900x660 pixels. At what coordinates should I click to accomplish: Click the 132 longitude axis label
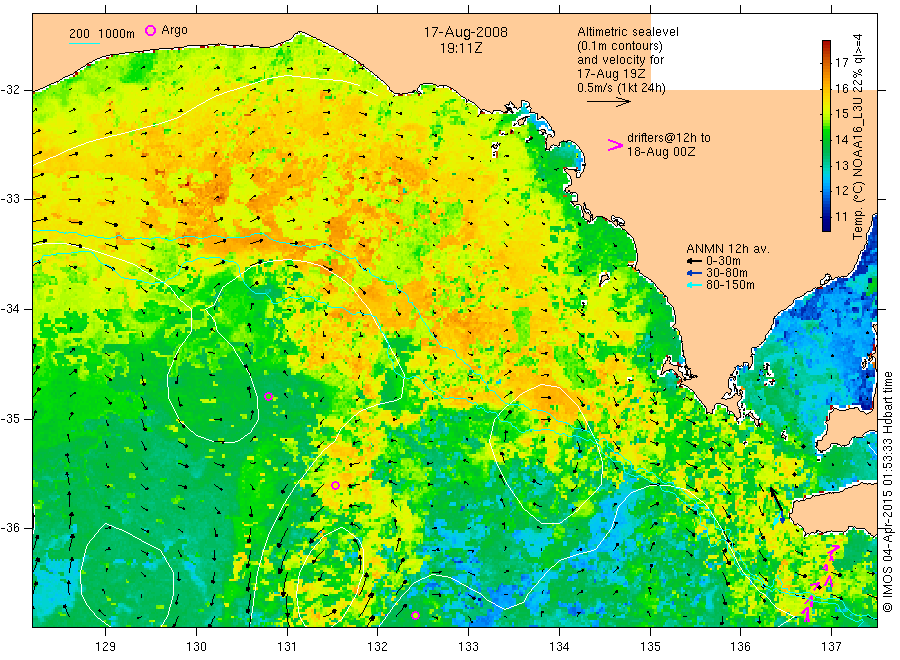click(x=378, y=647)
